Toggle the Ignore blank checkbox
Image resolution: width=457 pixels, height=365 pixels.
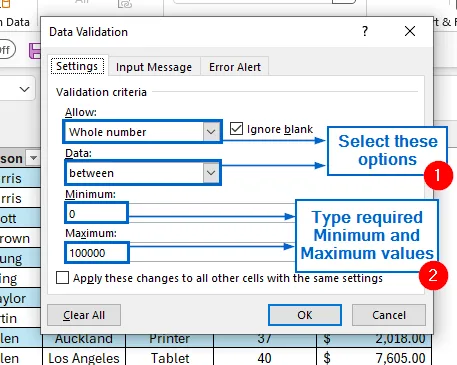236,129
